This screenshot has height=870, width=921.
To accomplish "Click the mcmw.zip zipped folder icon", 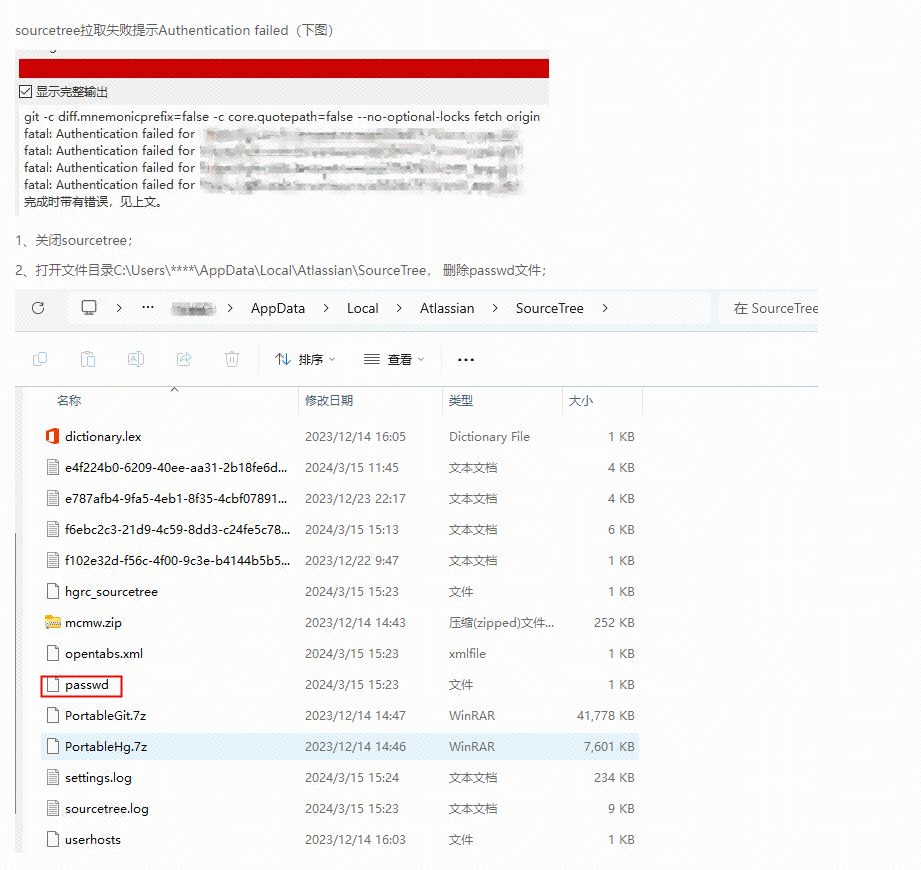I will click(53, 622).
